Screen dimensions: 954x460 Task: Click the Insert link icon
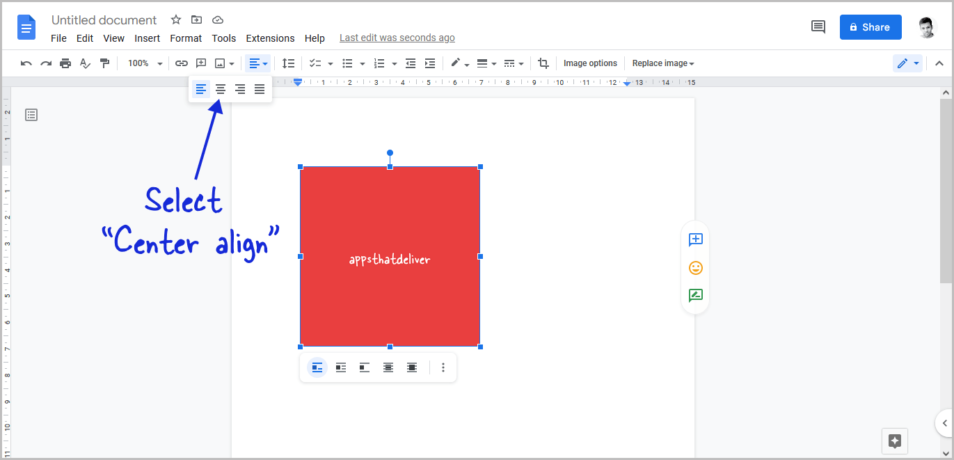pyautogui.click(x=181, y=63)
